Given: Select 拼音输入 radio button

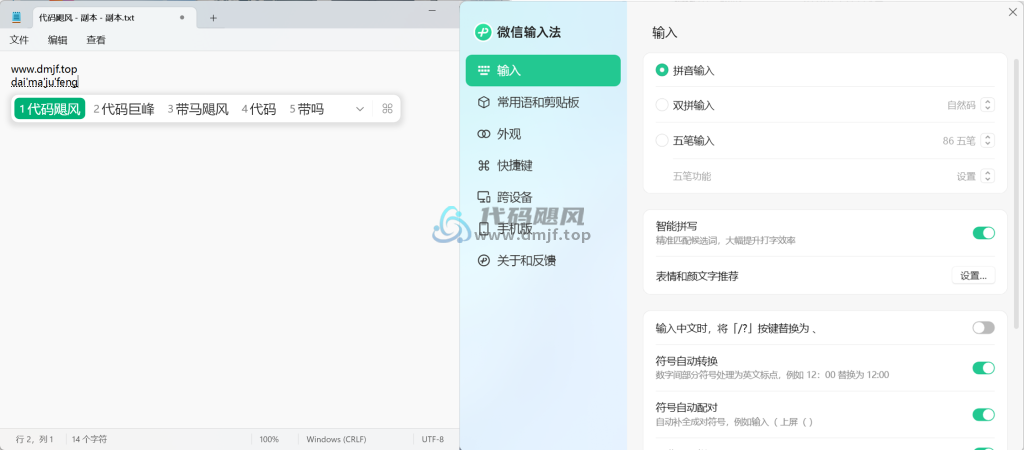Looking at the screenshot, I should point(662,71).
